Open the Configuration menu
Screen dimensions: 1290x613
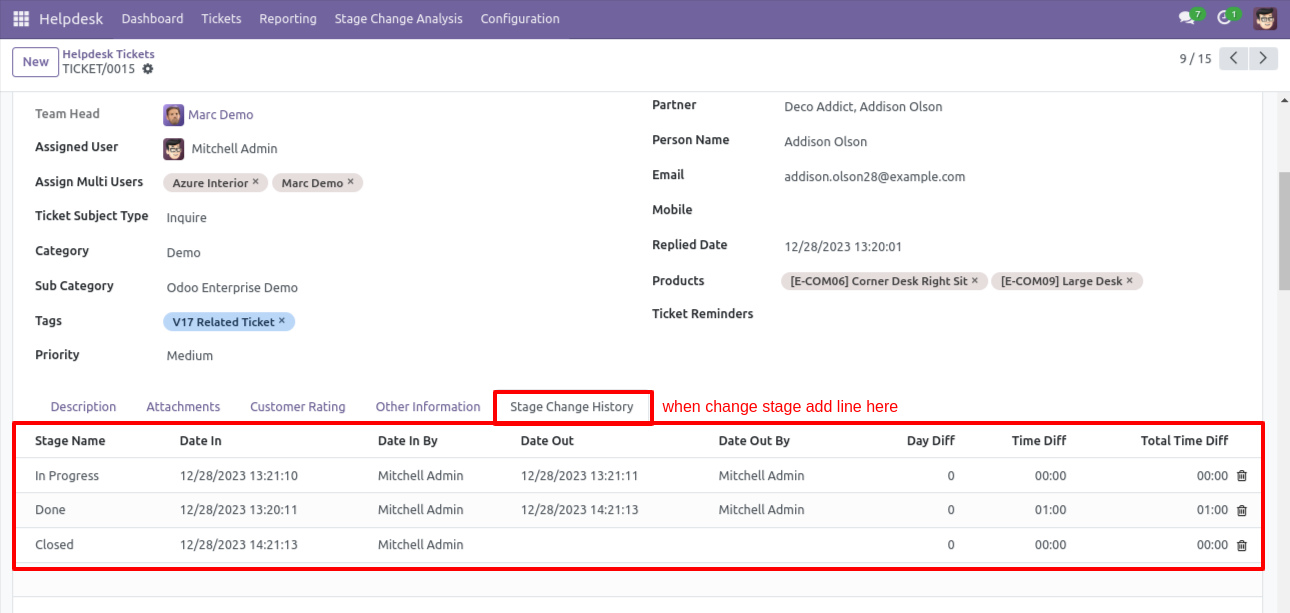tap(520, 19)
